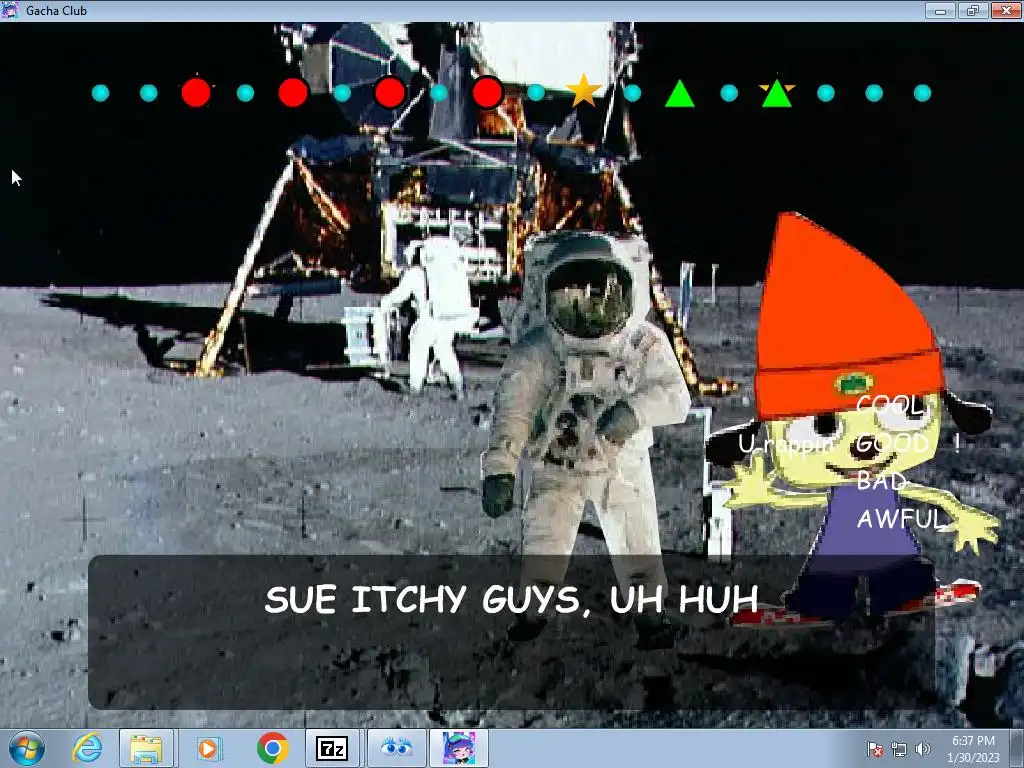The image size is (1024, 768).
Task: Launch Google Chrome from the taskbar
Action: [273, 748]
